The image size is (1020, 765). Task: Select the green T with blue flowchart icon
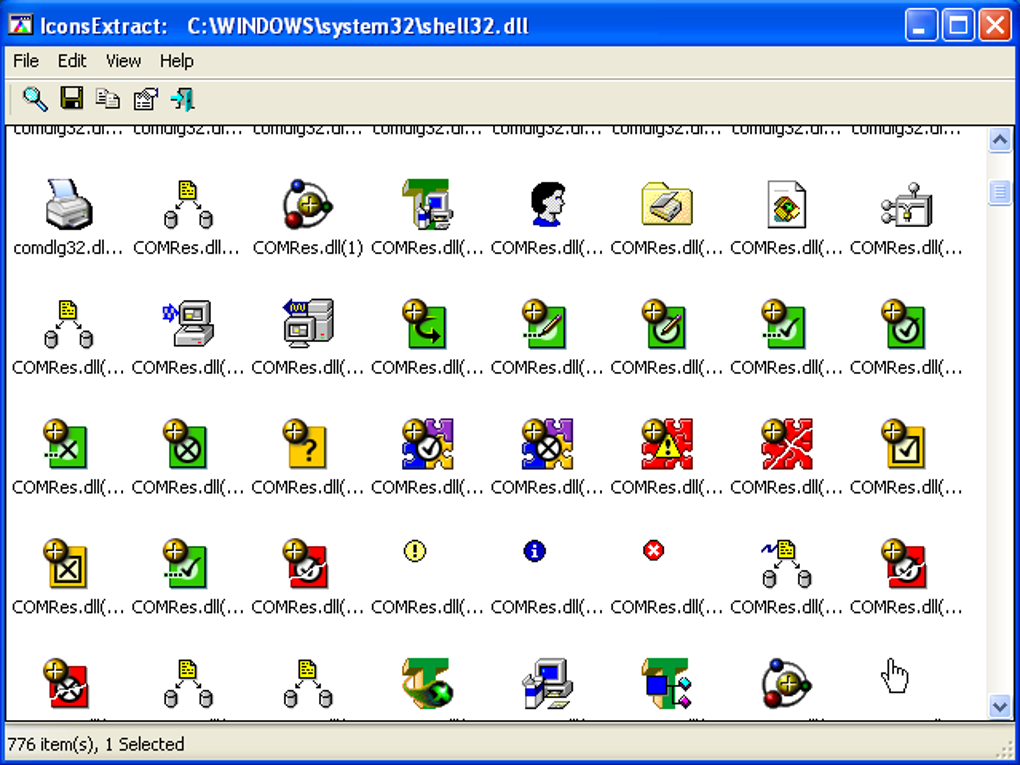pyautogui.click(x=667, y=683)
